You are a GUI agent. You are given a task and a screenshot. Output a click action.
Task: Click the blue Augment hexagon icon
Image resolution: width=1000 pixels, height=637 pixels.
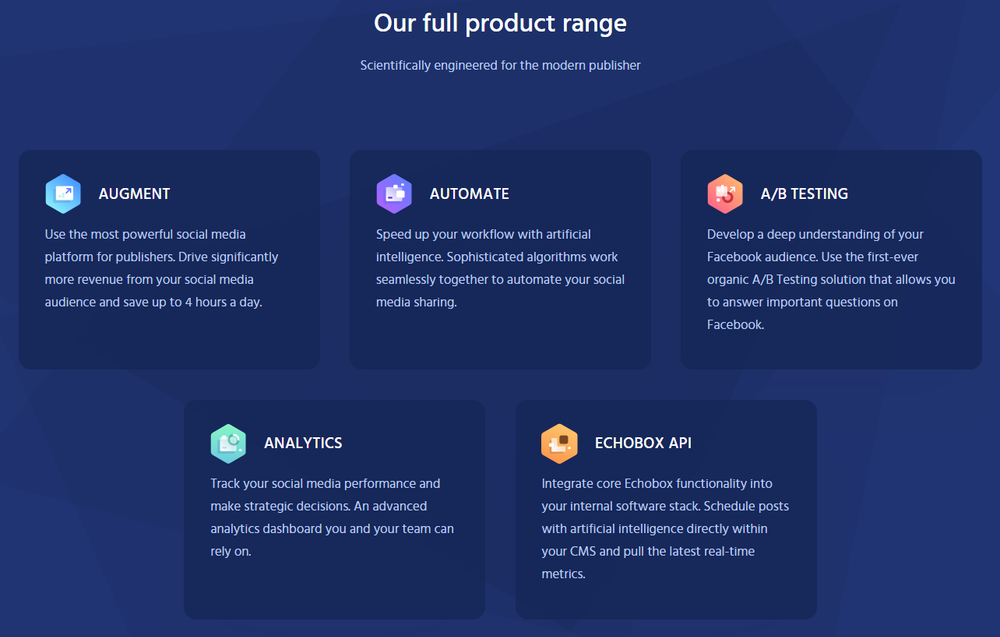tap(63, 193)
